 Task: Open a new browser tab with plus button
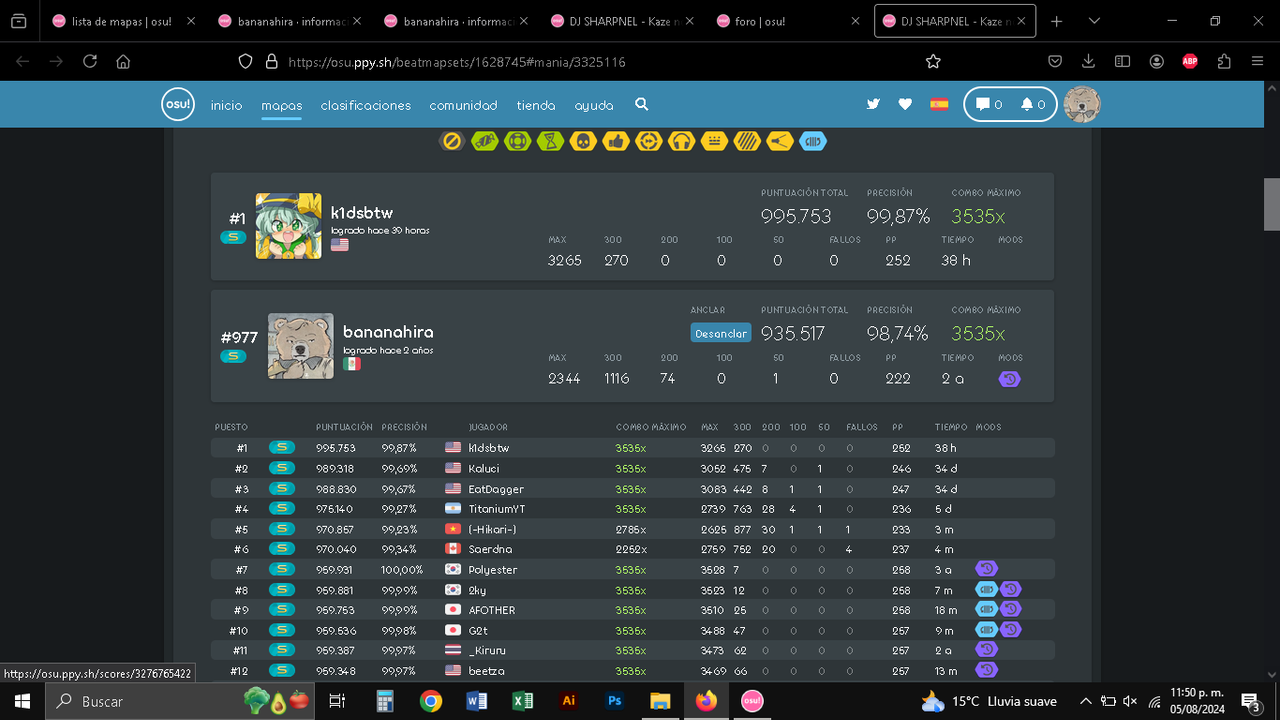[x=1057, y=21]
